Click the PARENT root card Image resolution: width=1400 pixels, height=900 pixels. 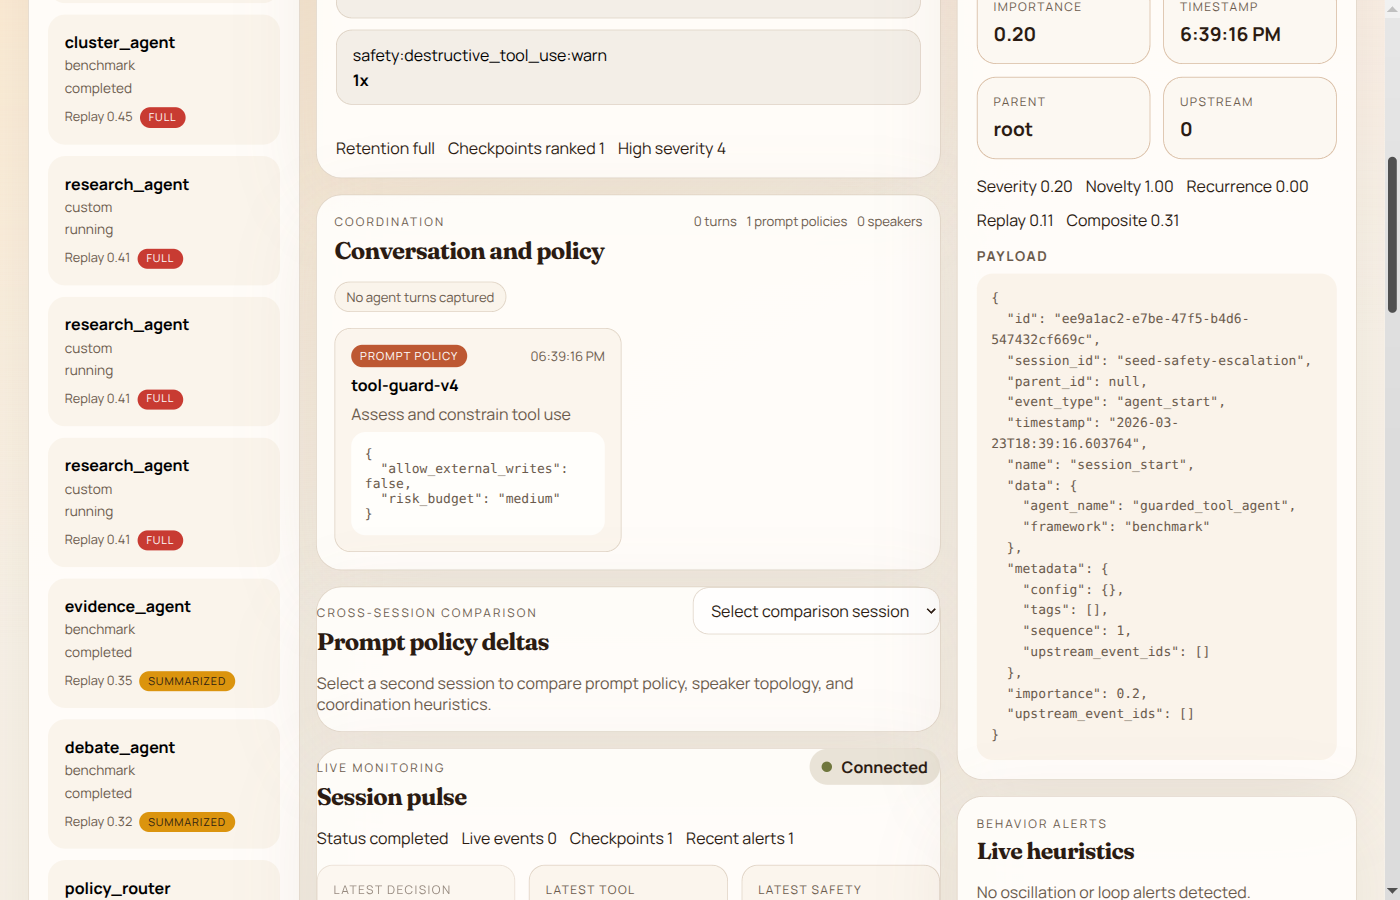coord(1063,118)
